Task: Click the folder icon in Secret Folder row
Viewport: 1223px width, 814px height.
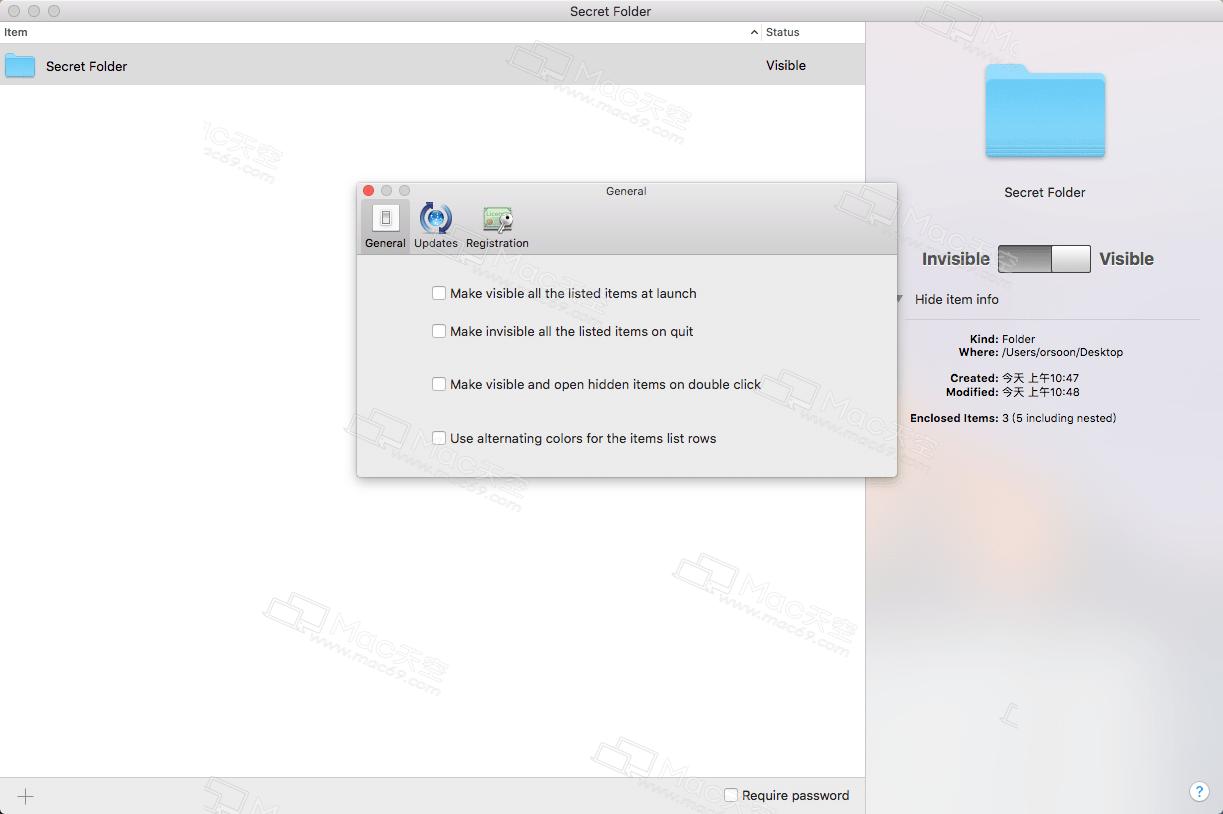Action: (20, 66)
